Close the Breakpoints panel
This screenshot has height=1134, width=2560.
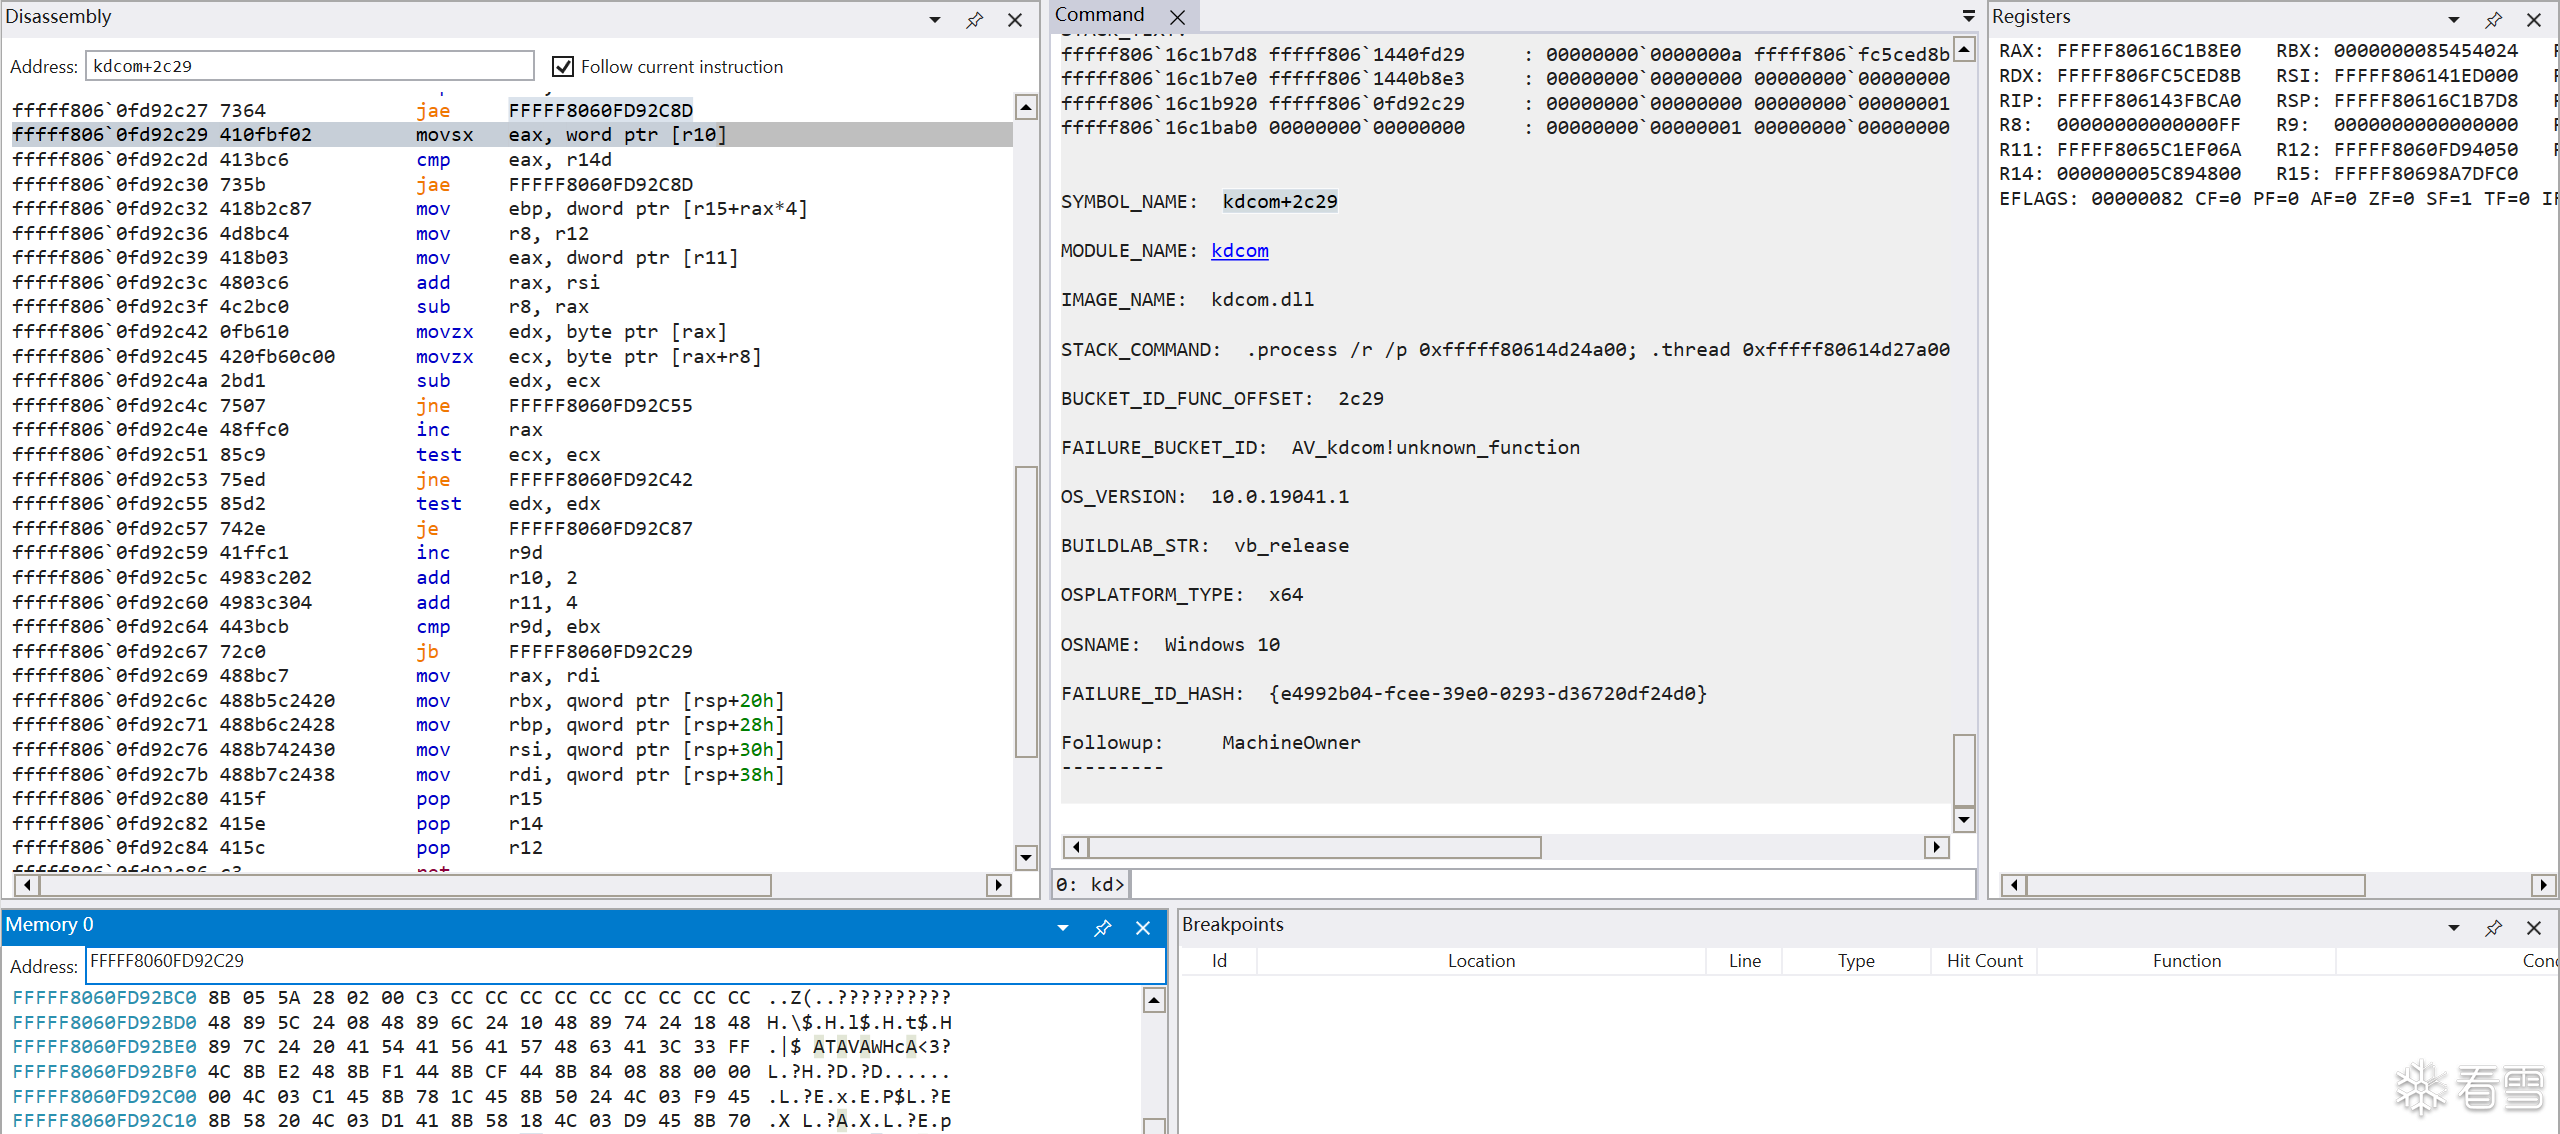2533,928
